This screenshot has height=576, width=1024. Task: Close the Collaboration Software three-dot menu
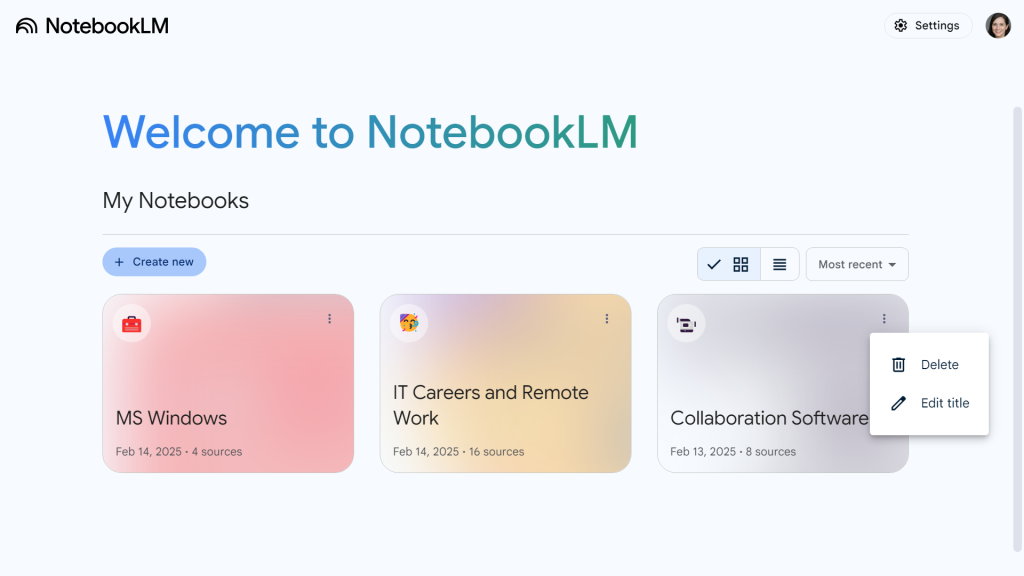[x=884, y=319]
